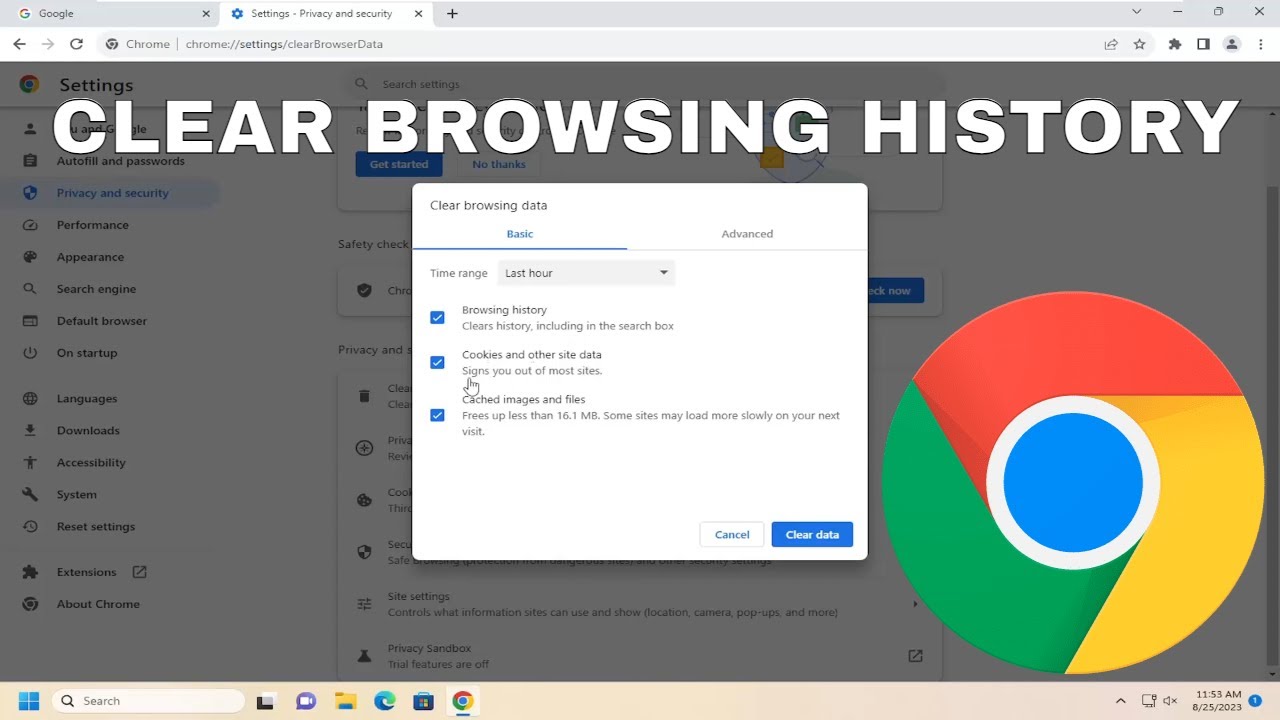Uncheck the Browsing history checkbox
Image resolution: width=1280 pixels, height=720 pixels.
tap(437, 318)
